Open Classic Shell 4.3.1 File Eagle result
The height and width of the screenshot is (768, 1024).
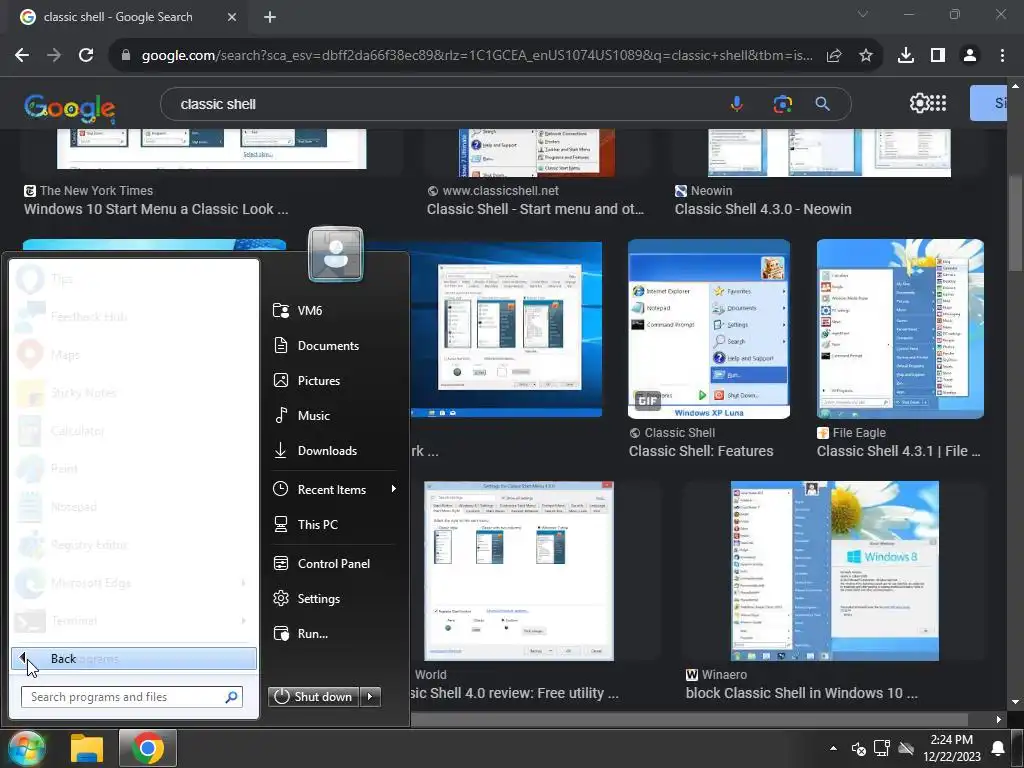point(898,451)
